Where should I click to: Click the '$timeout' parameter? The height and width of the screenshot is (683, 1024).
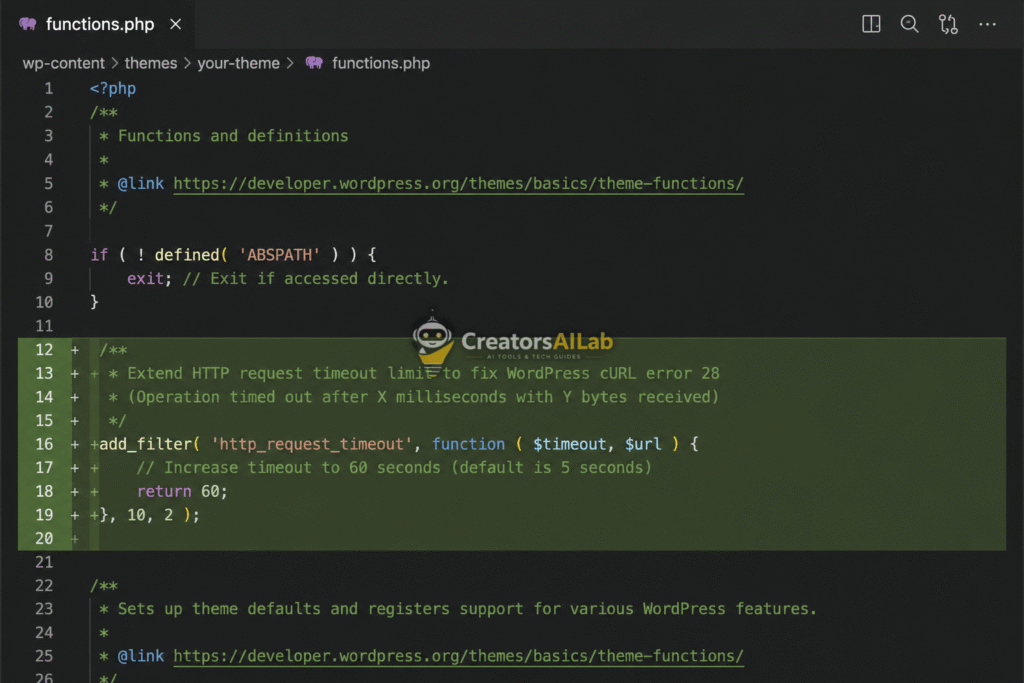[569, 444]
